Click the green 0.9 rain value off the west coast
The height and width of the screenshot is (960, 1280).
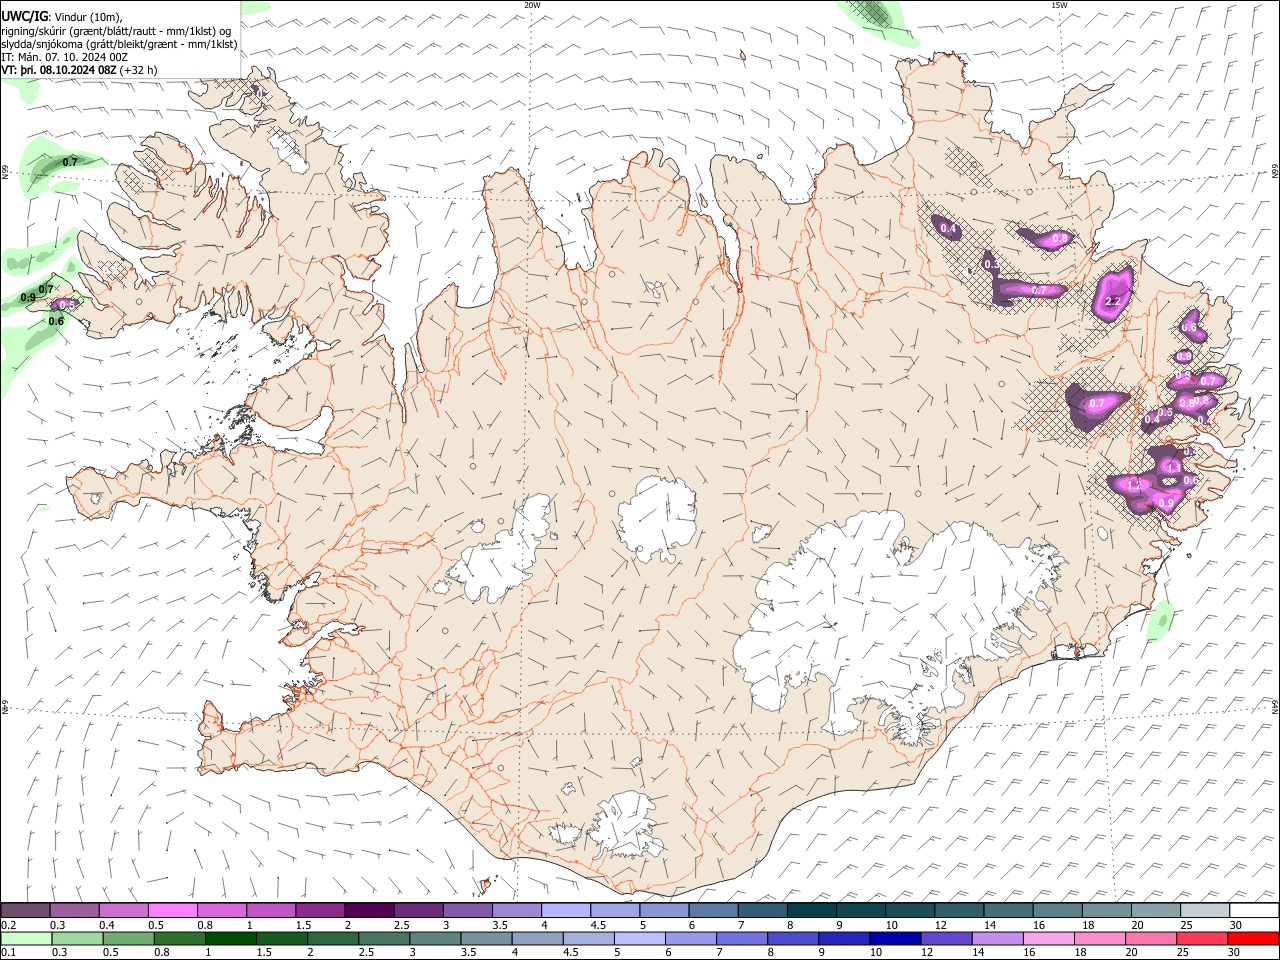(28, 298)
